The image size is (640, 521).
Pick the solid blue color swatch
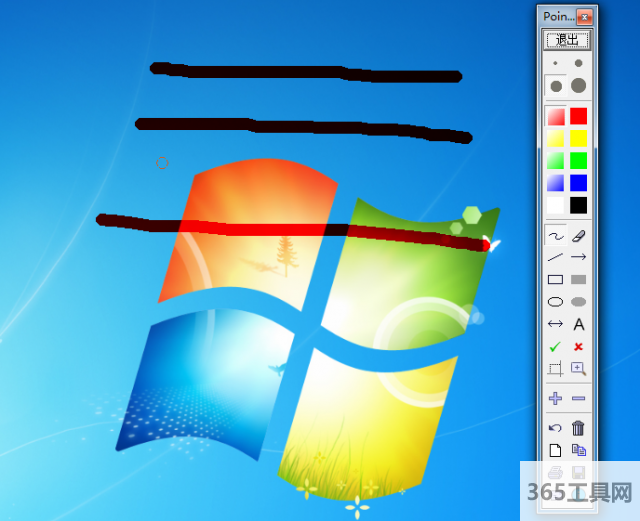click(578, 182)
